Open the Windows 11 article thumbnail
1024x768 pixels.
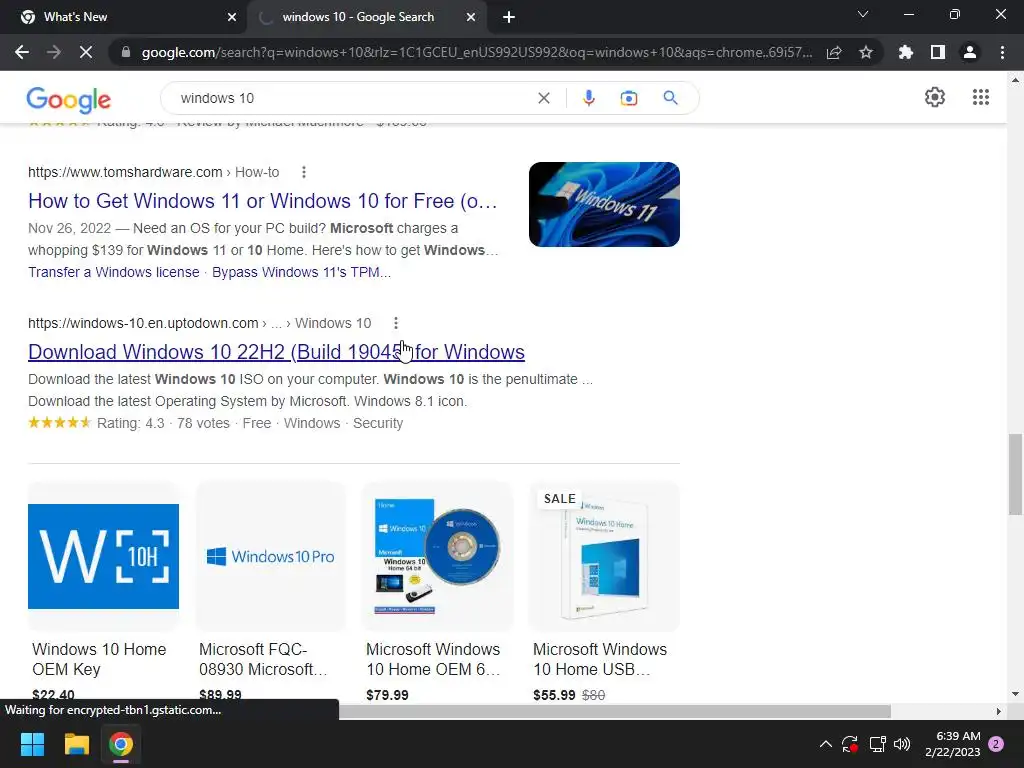point(604,204)
